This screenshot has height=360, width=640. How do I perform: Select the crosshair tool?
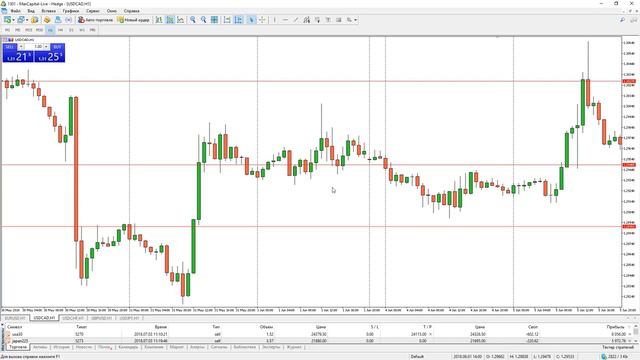(262, 20)
